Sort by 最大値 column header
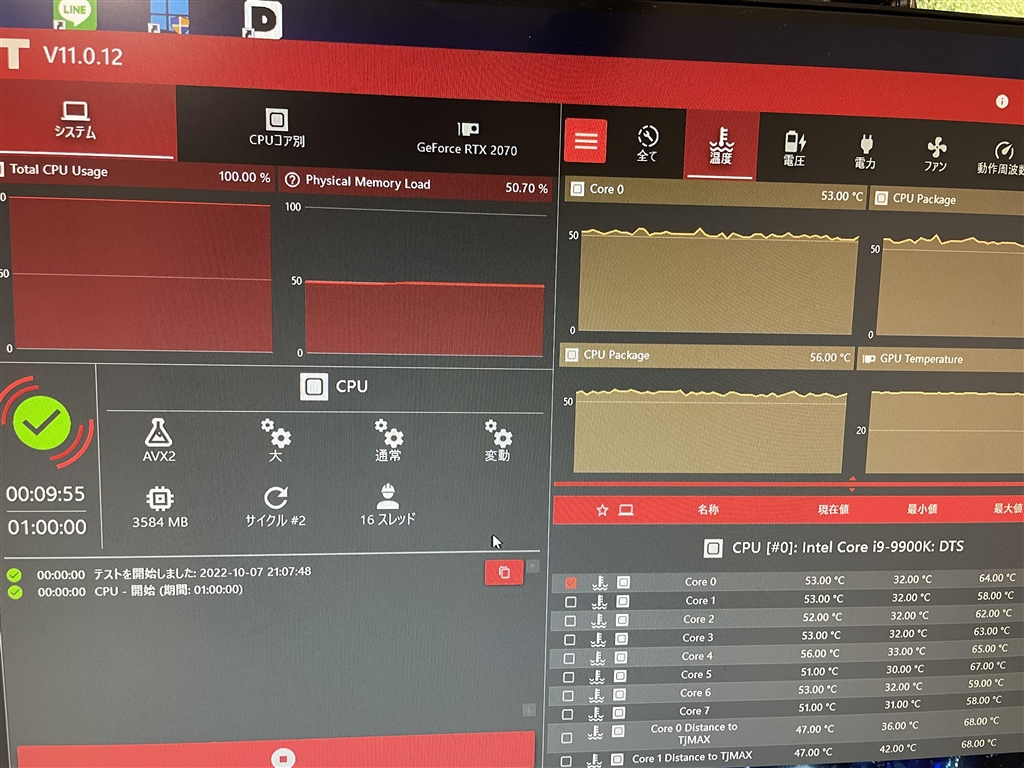The width and height of the screenshot is (1024, 768). tap(1008, 507)
